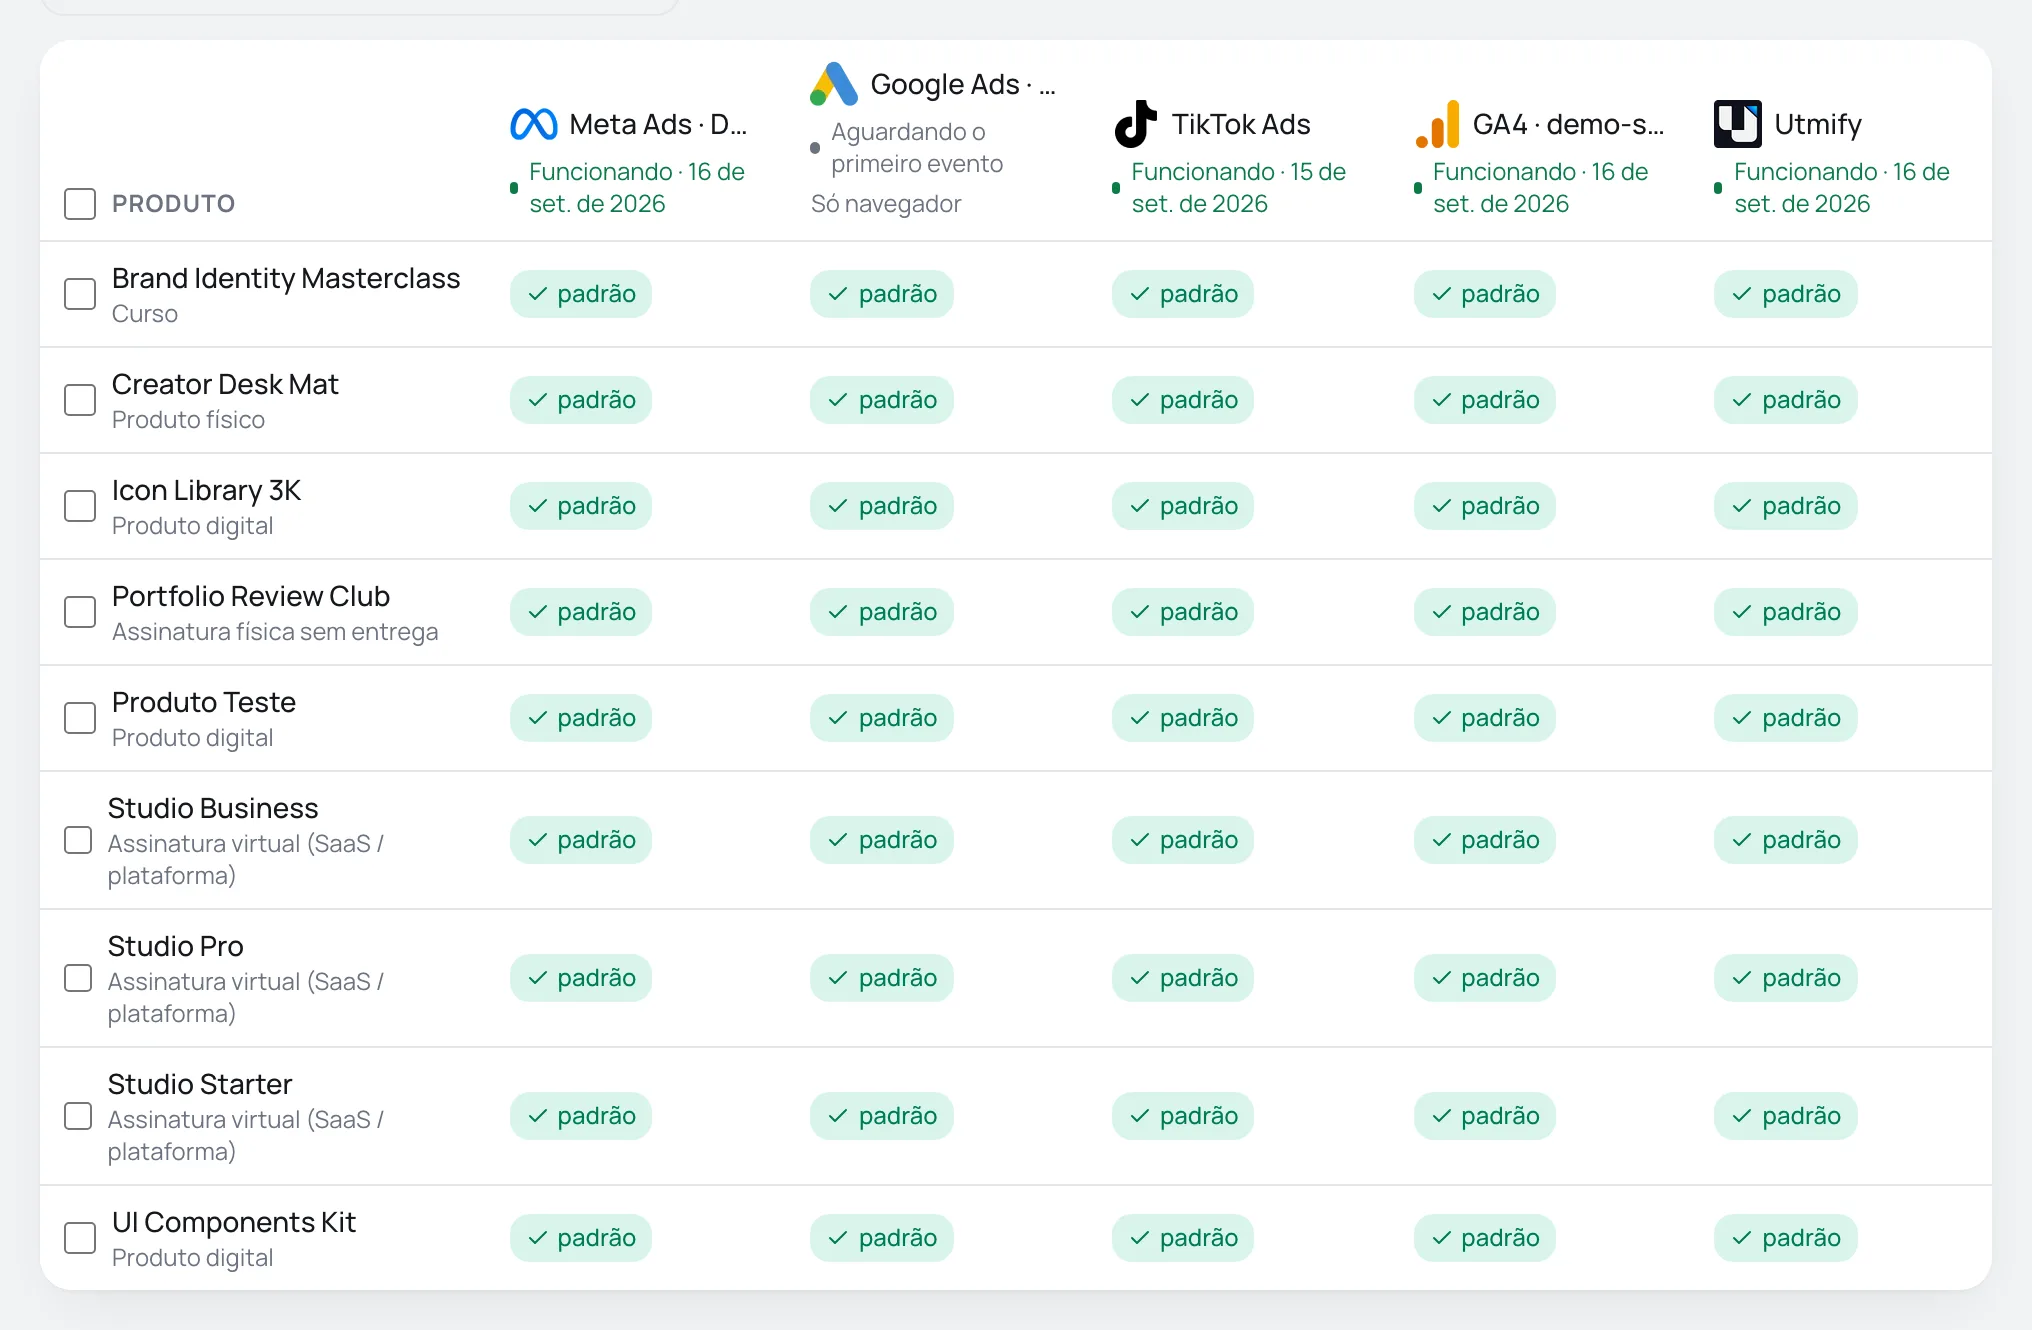Click Meta Ads padrão for Creator Desk Mat

[x=581, y=400]
